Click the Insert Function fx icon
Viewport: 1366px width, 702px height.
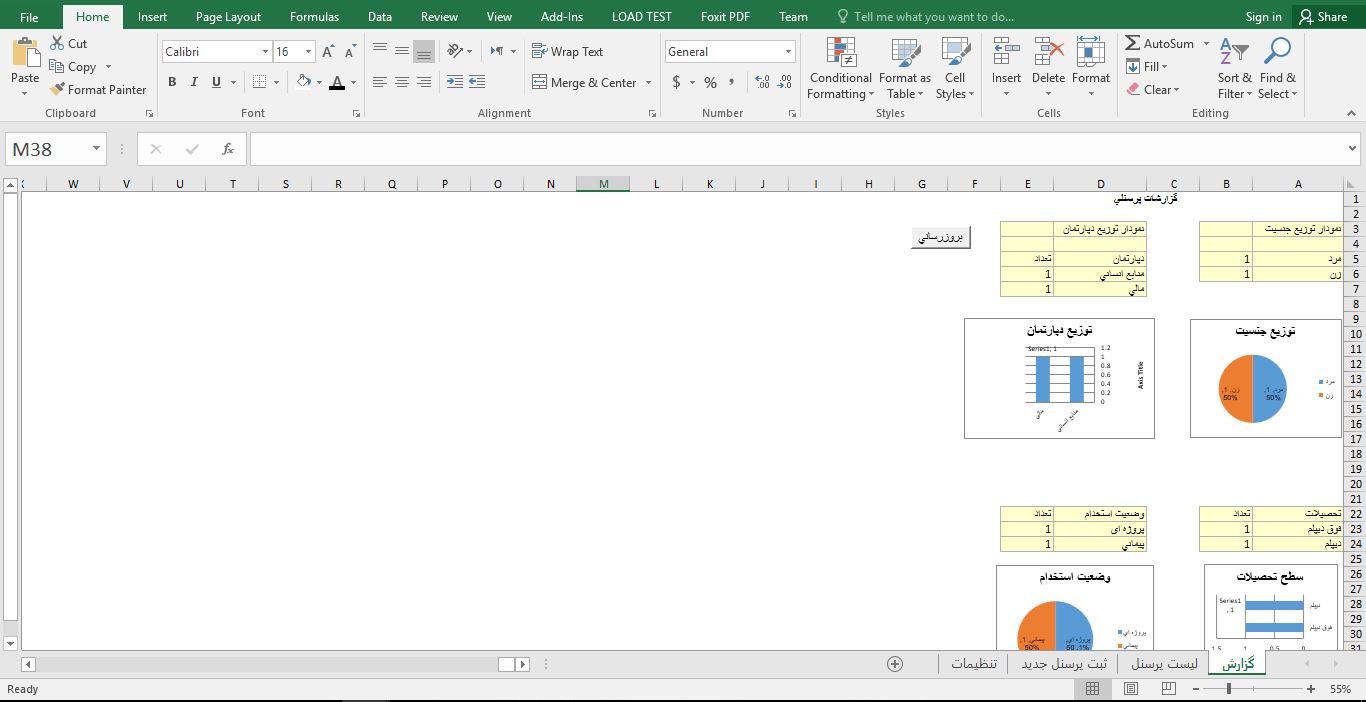tap(228, 149)
